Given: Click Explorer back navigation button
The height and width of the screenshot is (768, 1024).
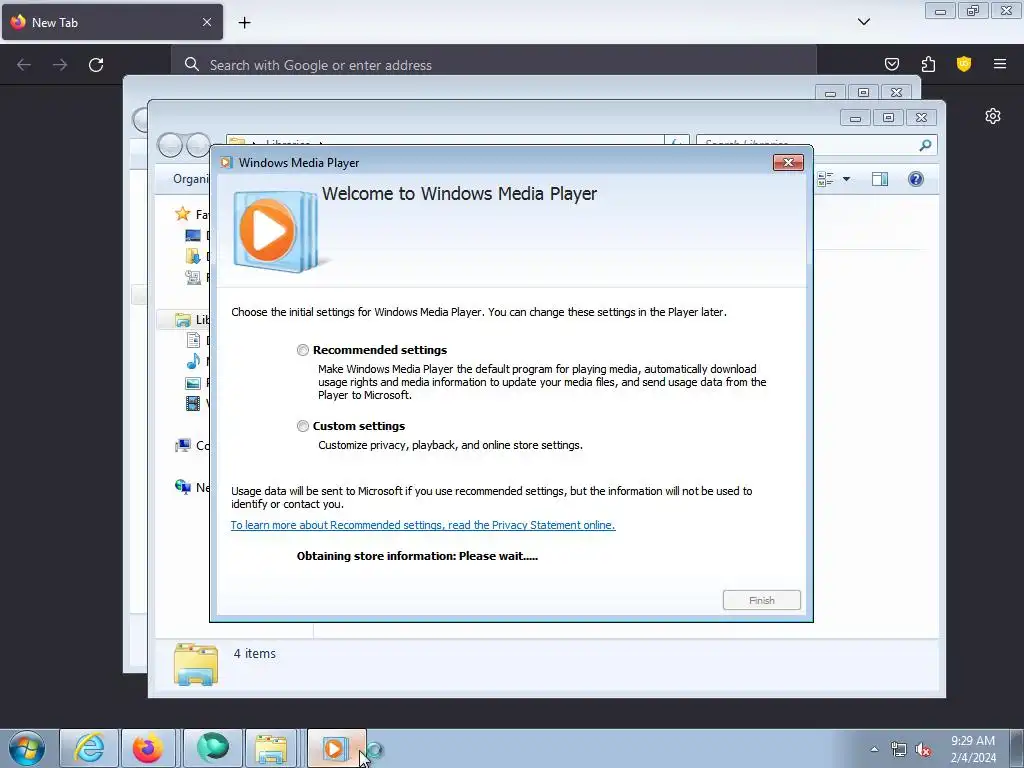Looking at the screenshot, I should click(x=170, y=145).
